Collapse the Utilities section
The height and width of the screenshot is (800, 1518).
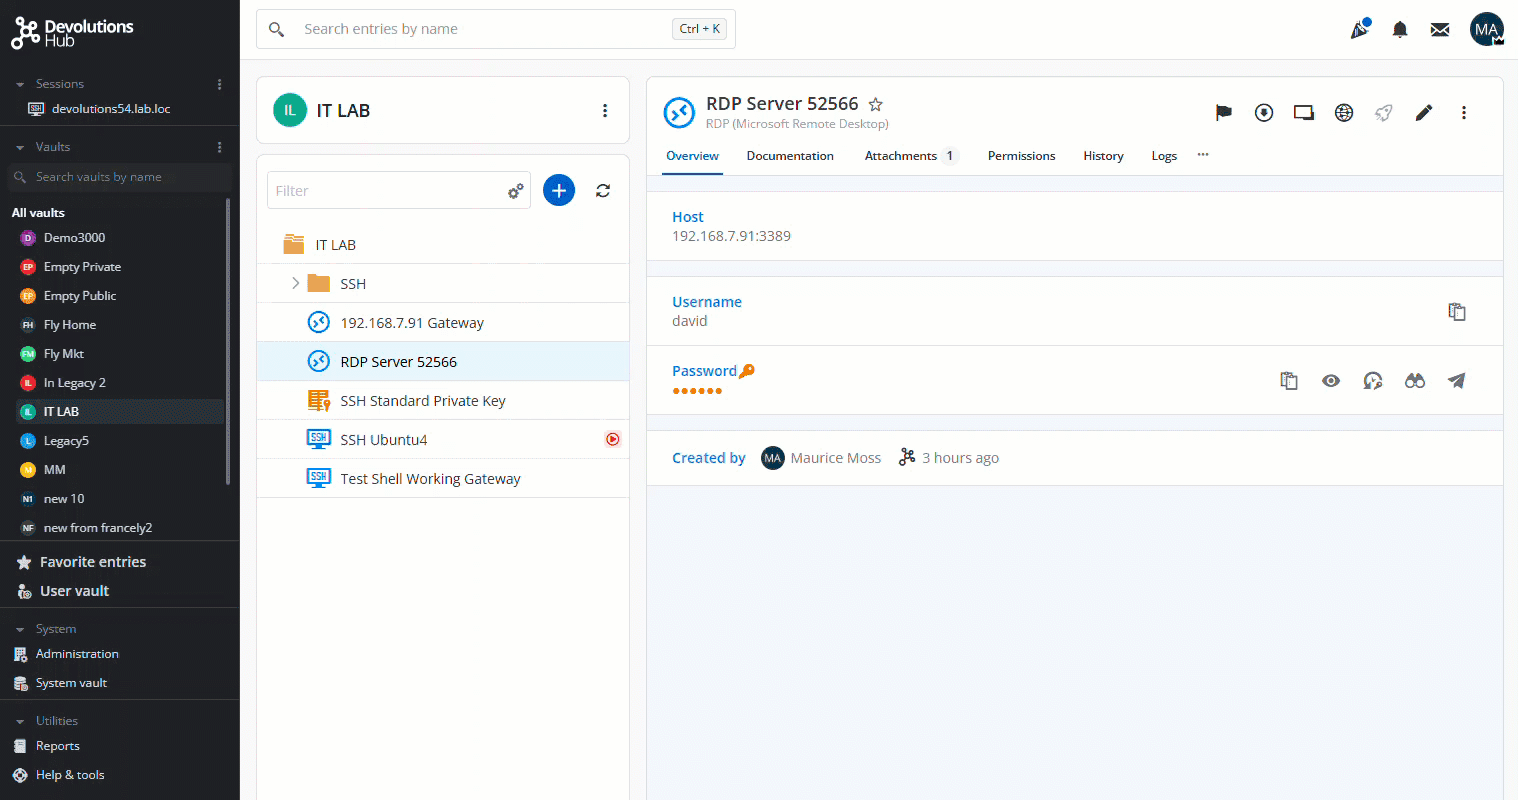(20, 722)
